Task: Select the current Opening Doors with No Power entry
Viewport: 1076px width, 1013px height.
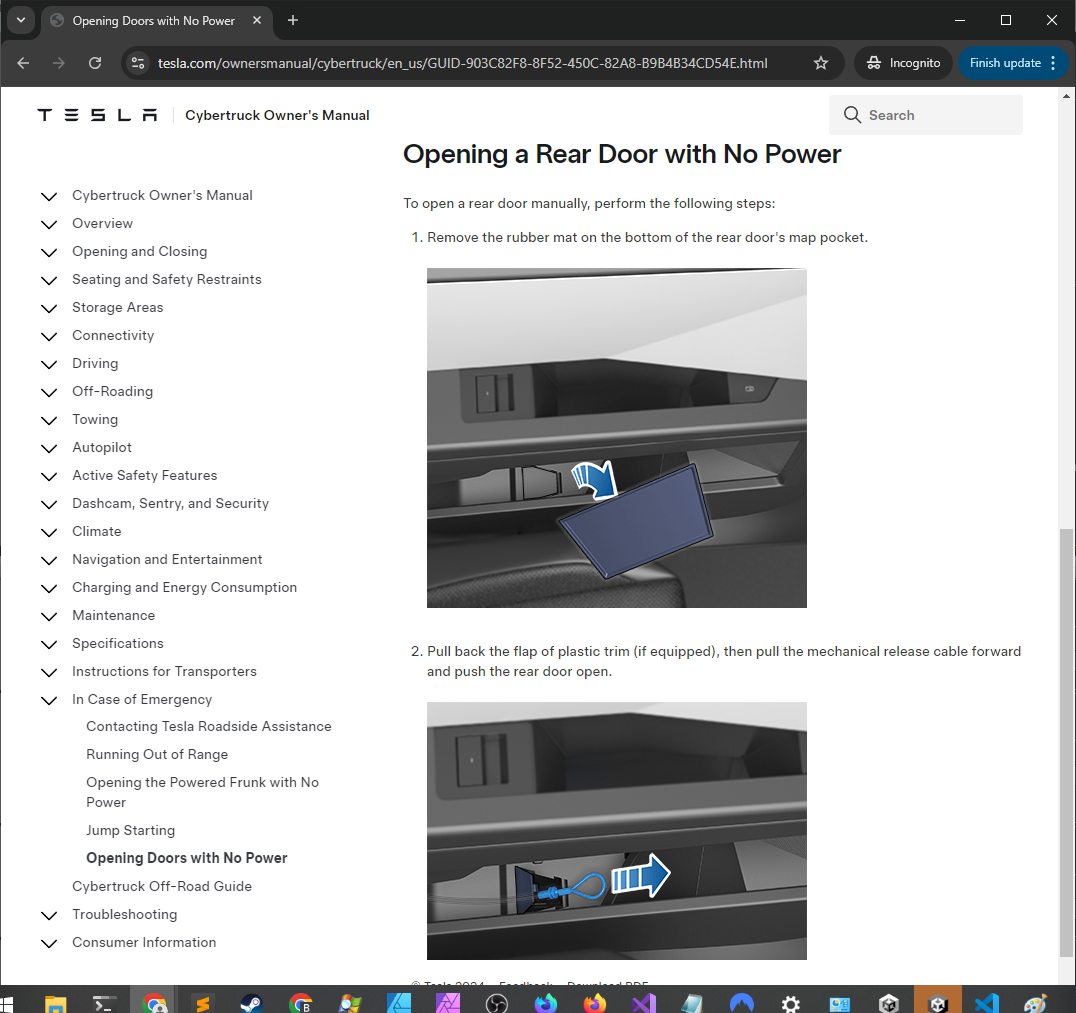Action: (187, 858)
